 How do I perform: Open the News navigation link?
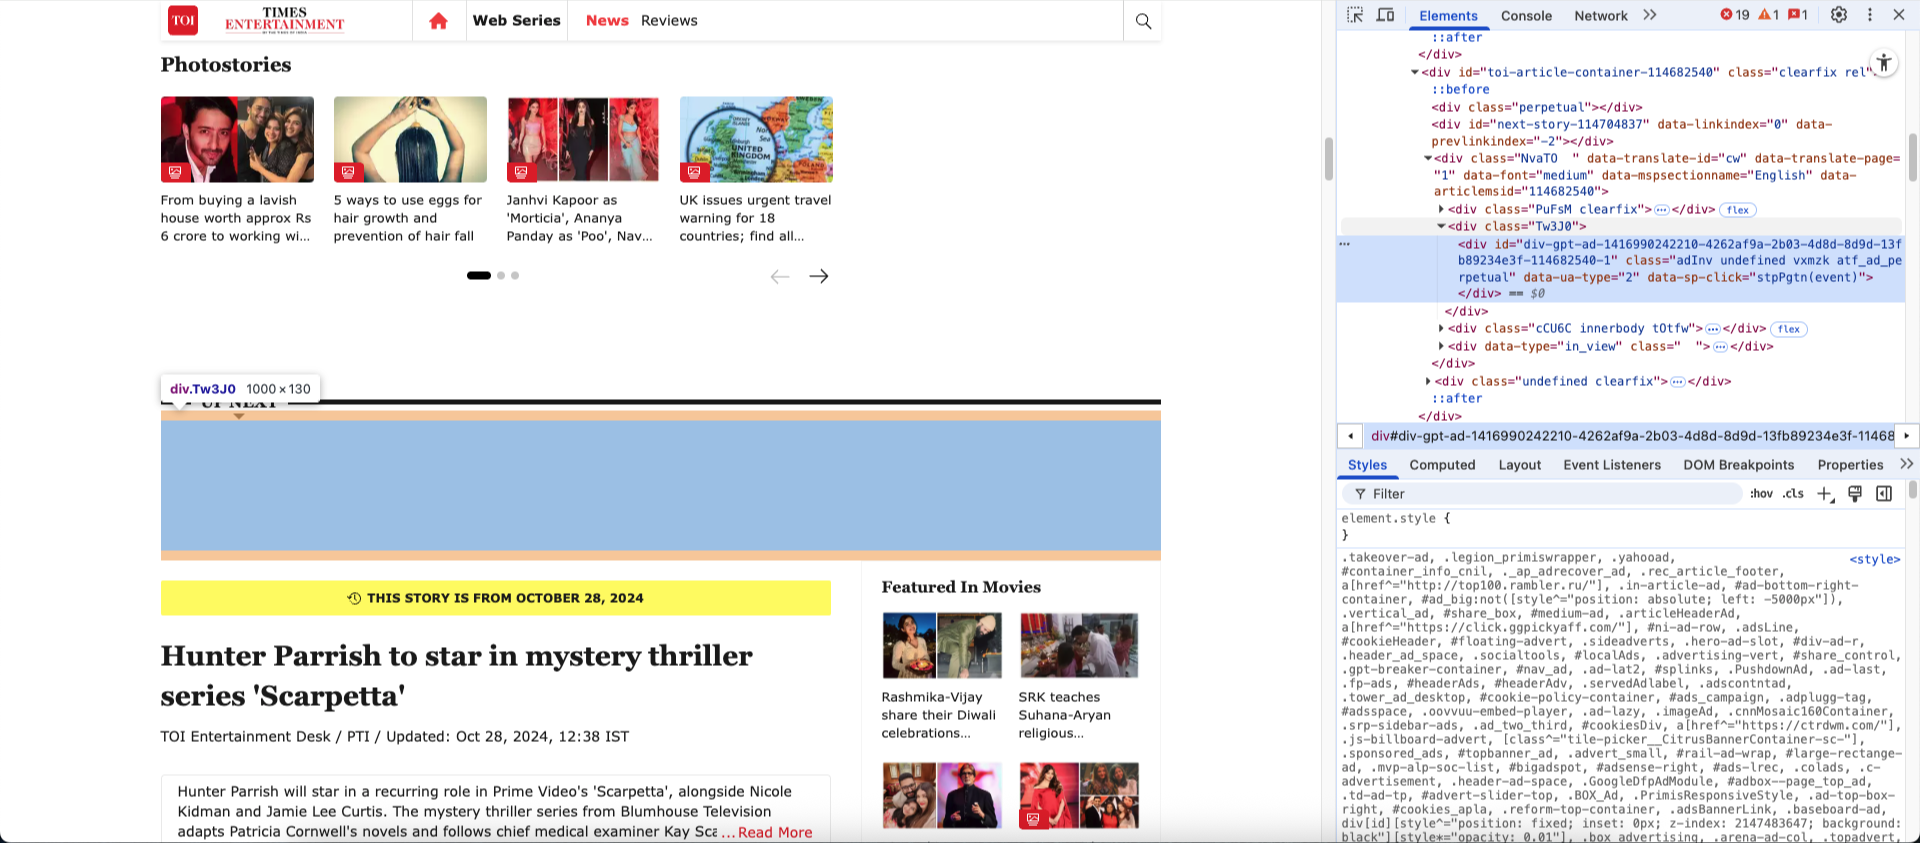tap(607, 20)
